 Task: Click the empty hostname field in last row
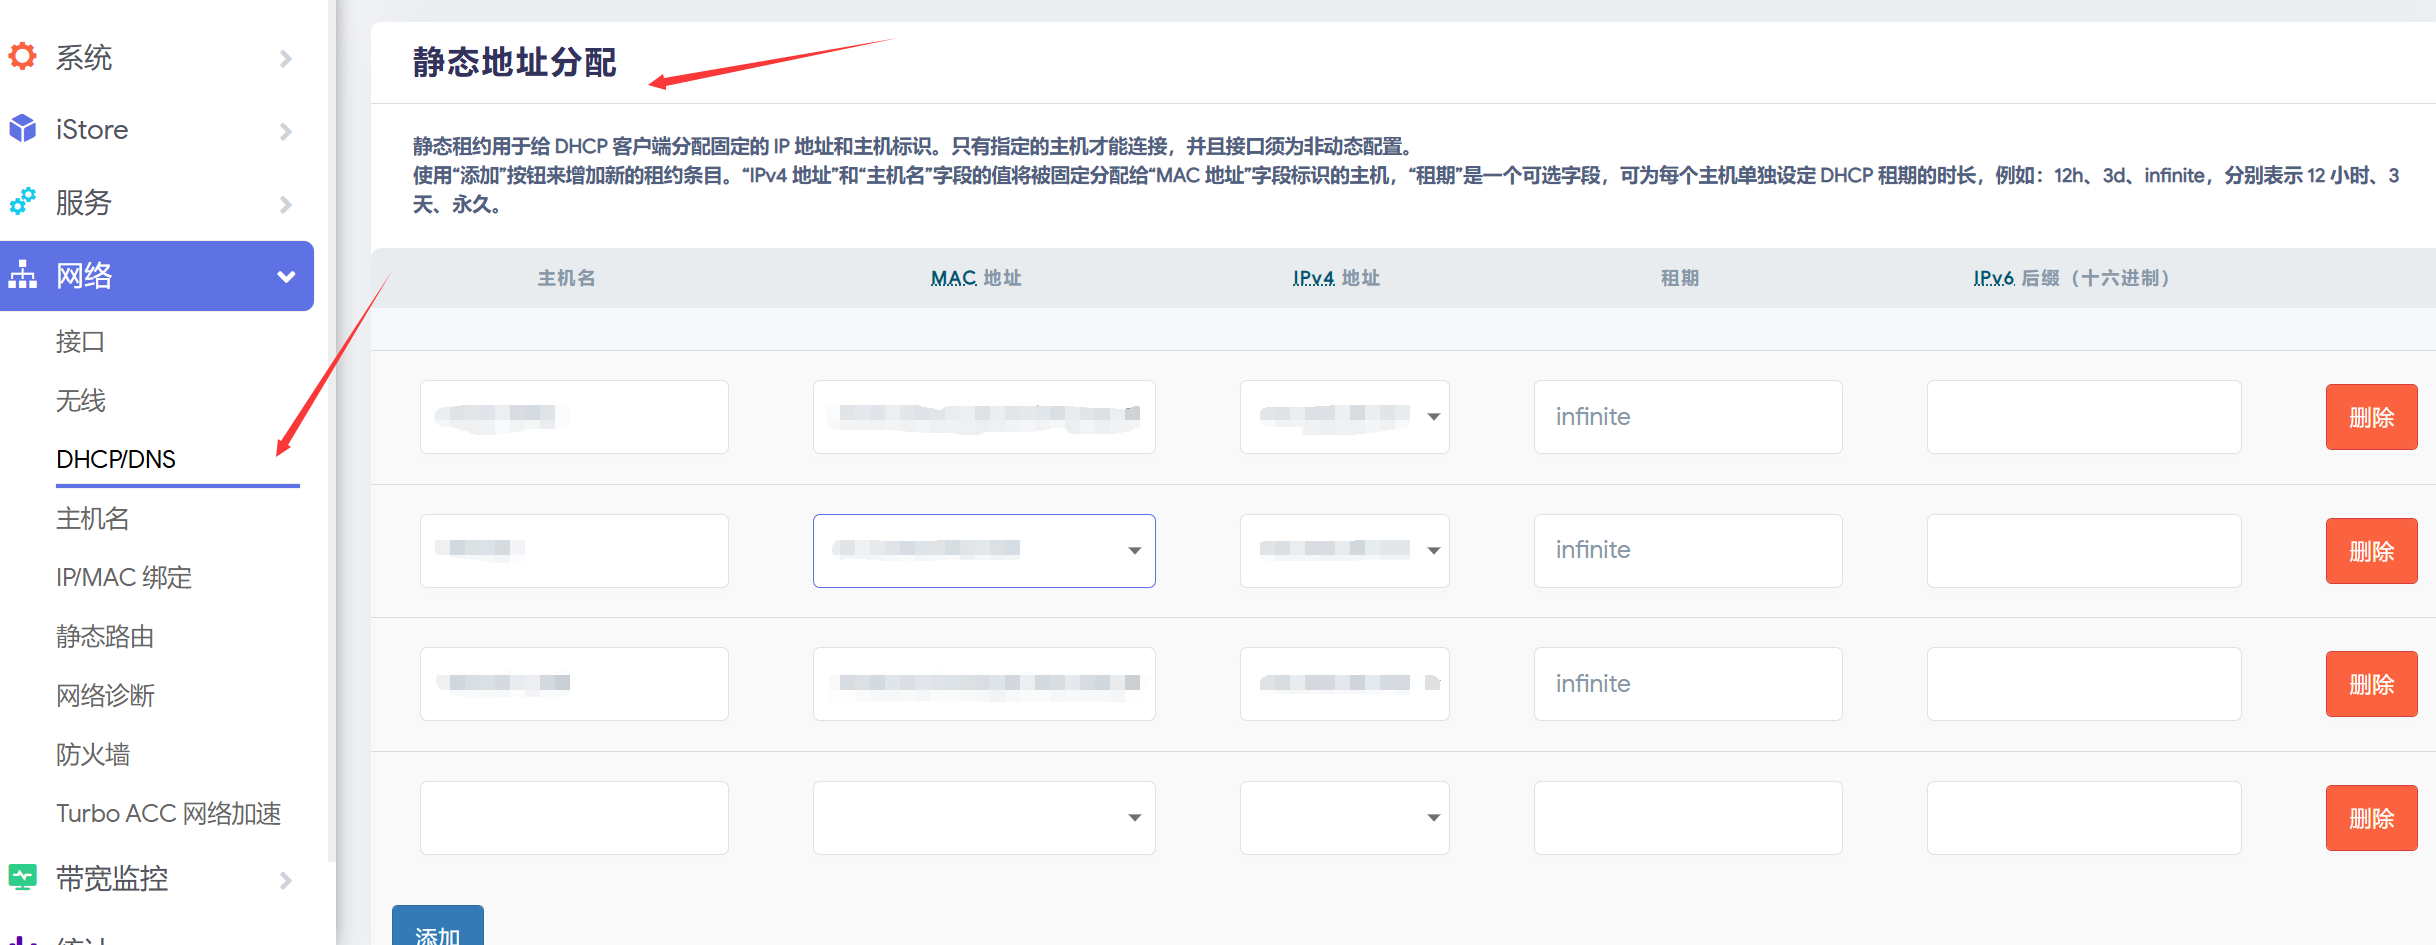tap(574, 818)
